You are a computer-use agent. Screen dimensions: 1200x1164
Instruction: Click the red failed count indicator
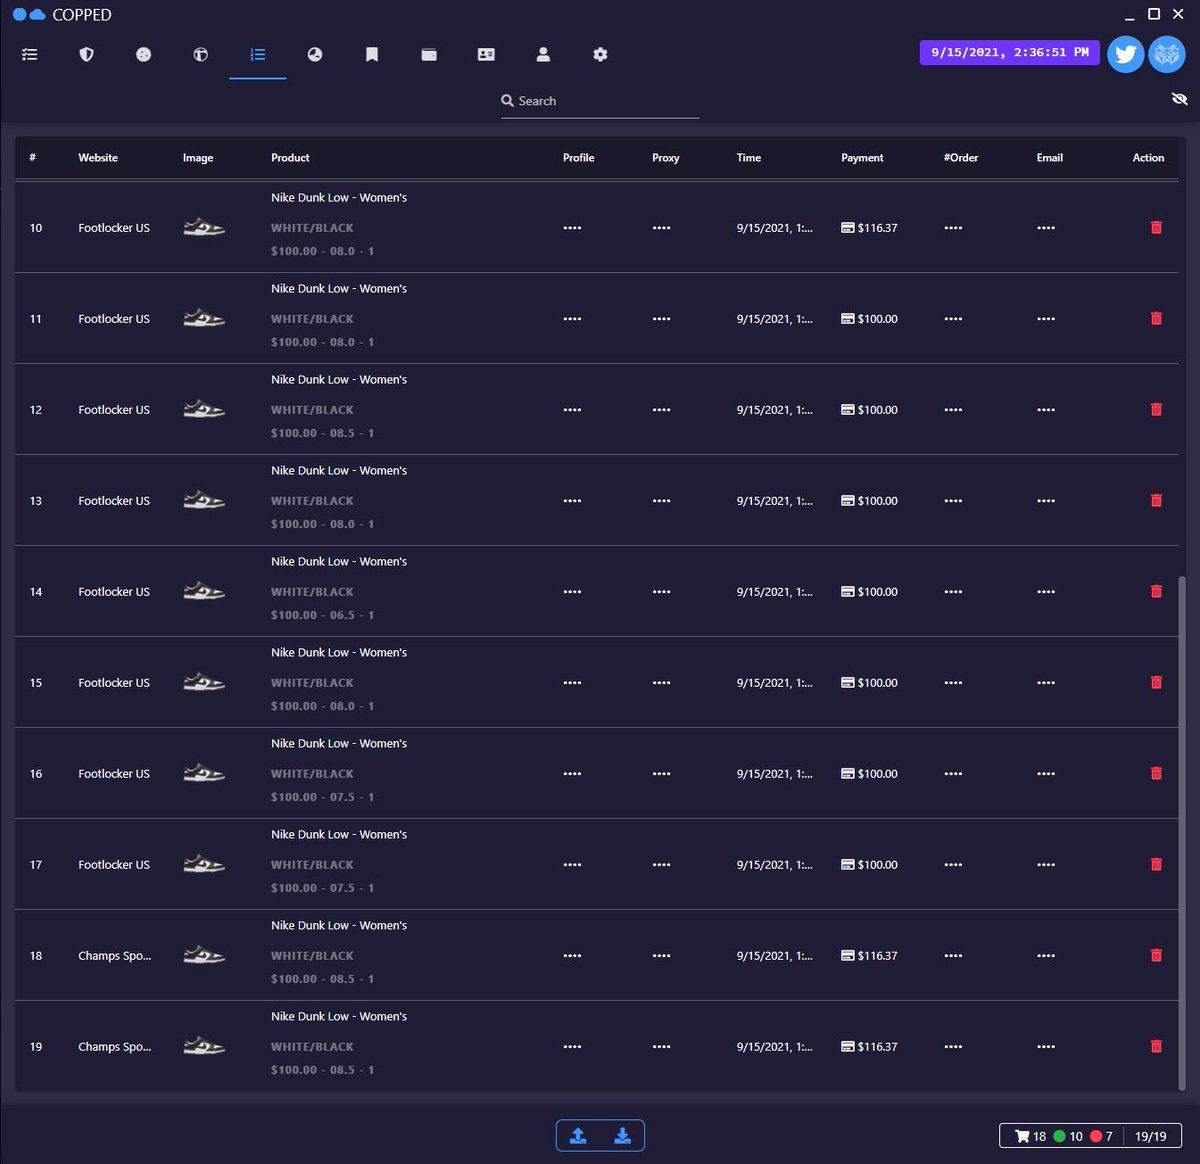pyautogui.click(x=1096, y=1136)
